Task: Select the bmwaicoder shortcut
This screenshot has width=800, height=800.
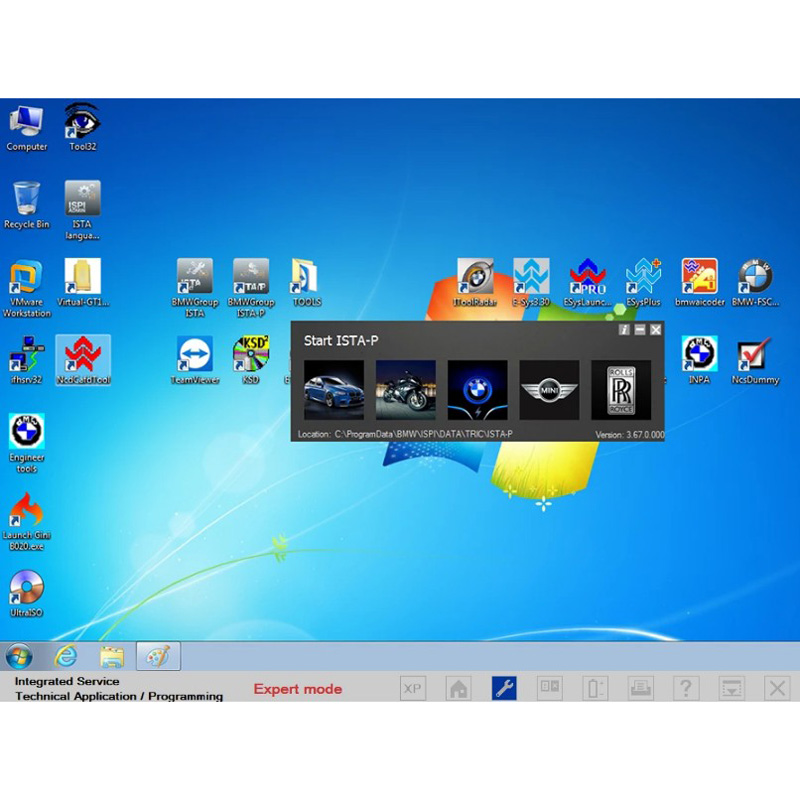Action: point(699,283)
